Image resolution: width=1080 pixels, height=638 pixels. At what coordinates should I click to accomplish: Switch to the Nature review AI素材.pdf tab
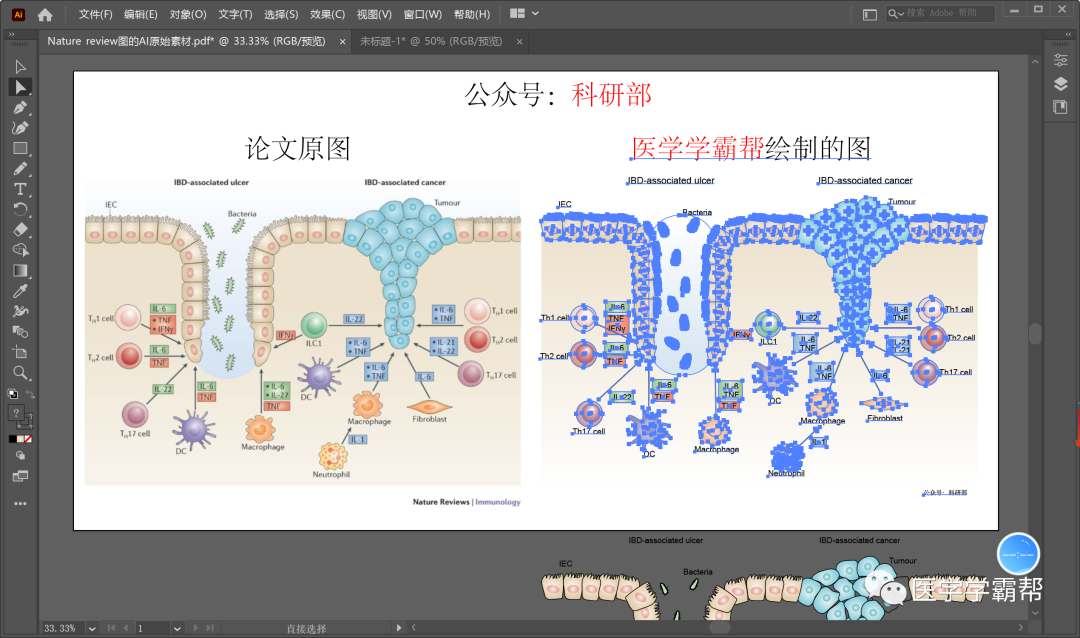coord(186,41)
